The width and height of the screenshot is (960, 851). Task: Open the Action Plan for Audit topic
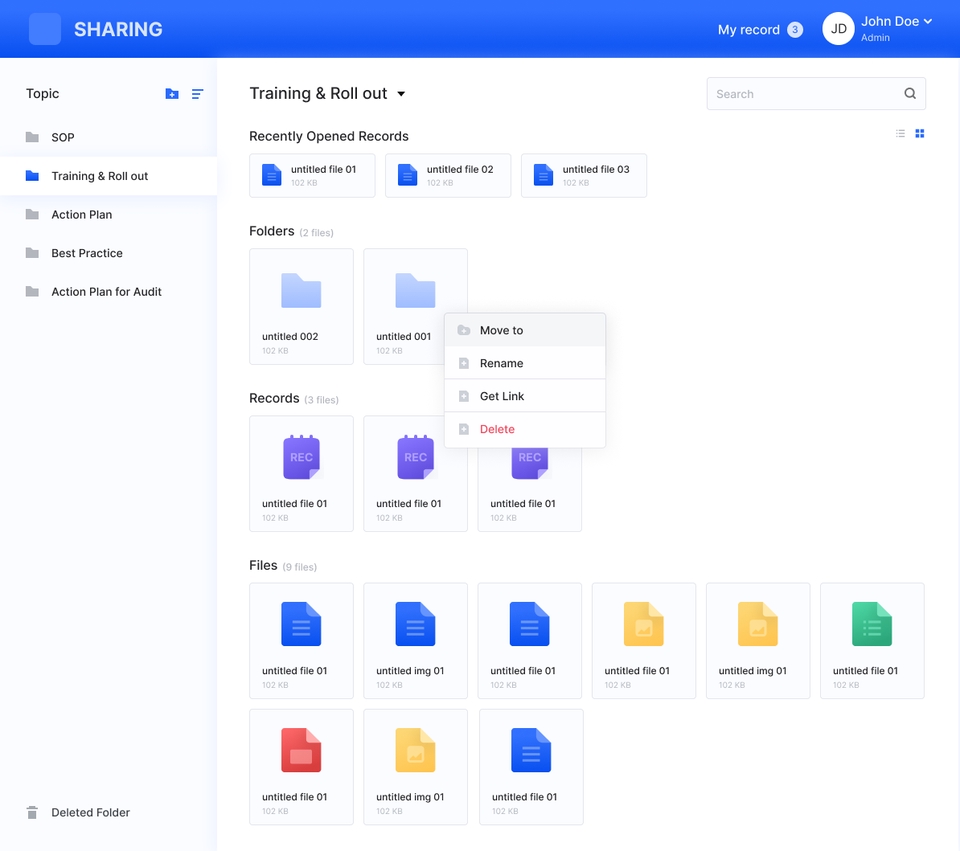click(108, 291)
